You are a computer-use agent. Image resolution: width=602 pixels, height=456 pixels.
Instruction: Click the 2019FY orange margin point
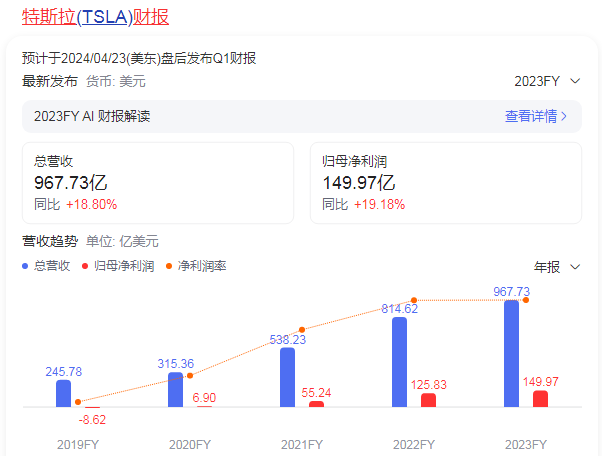[x=78, y=402]
